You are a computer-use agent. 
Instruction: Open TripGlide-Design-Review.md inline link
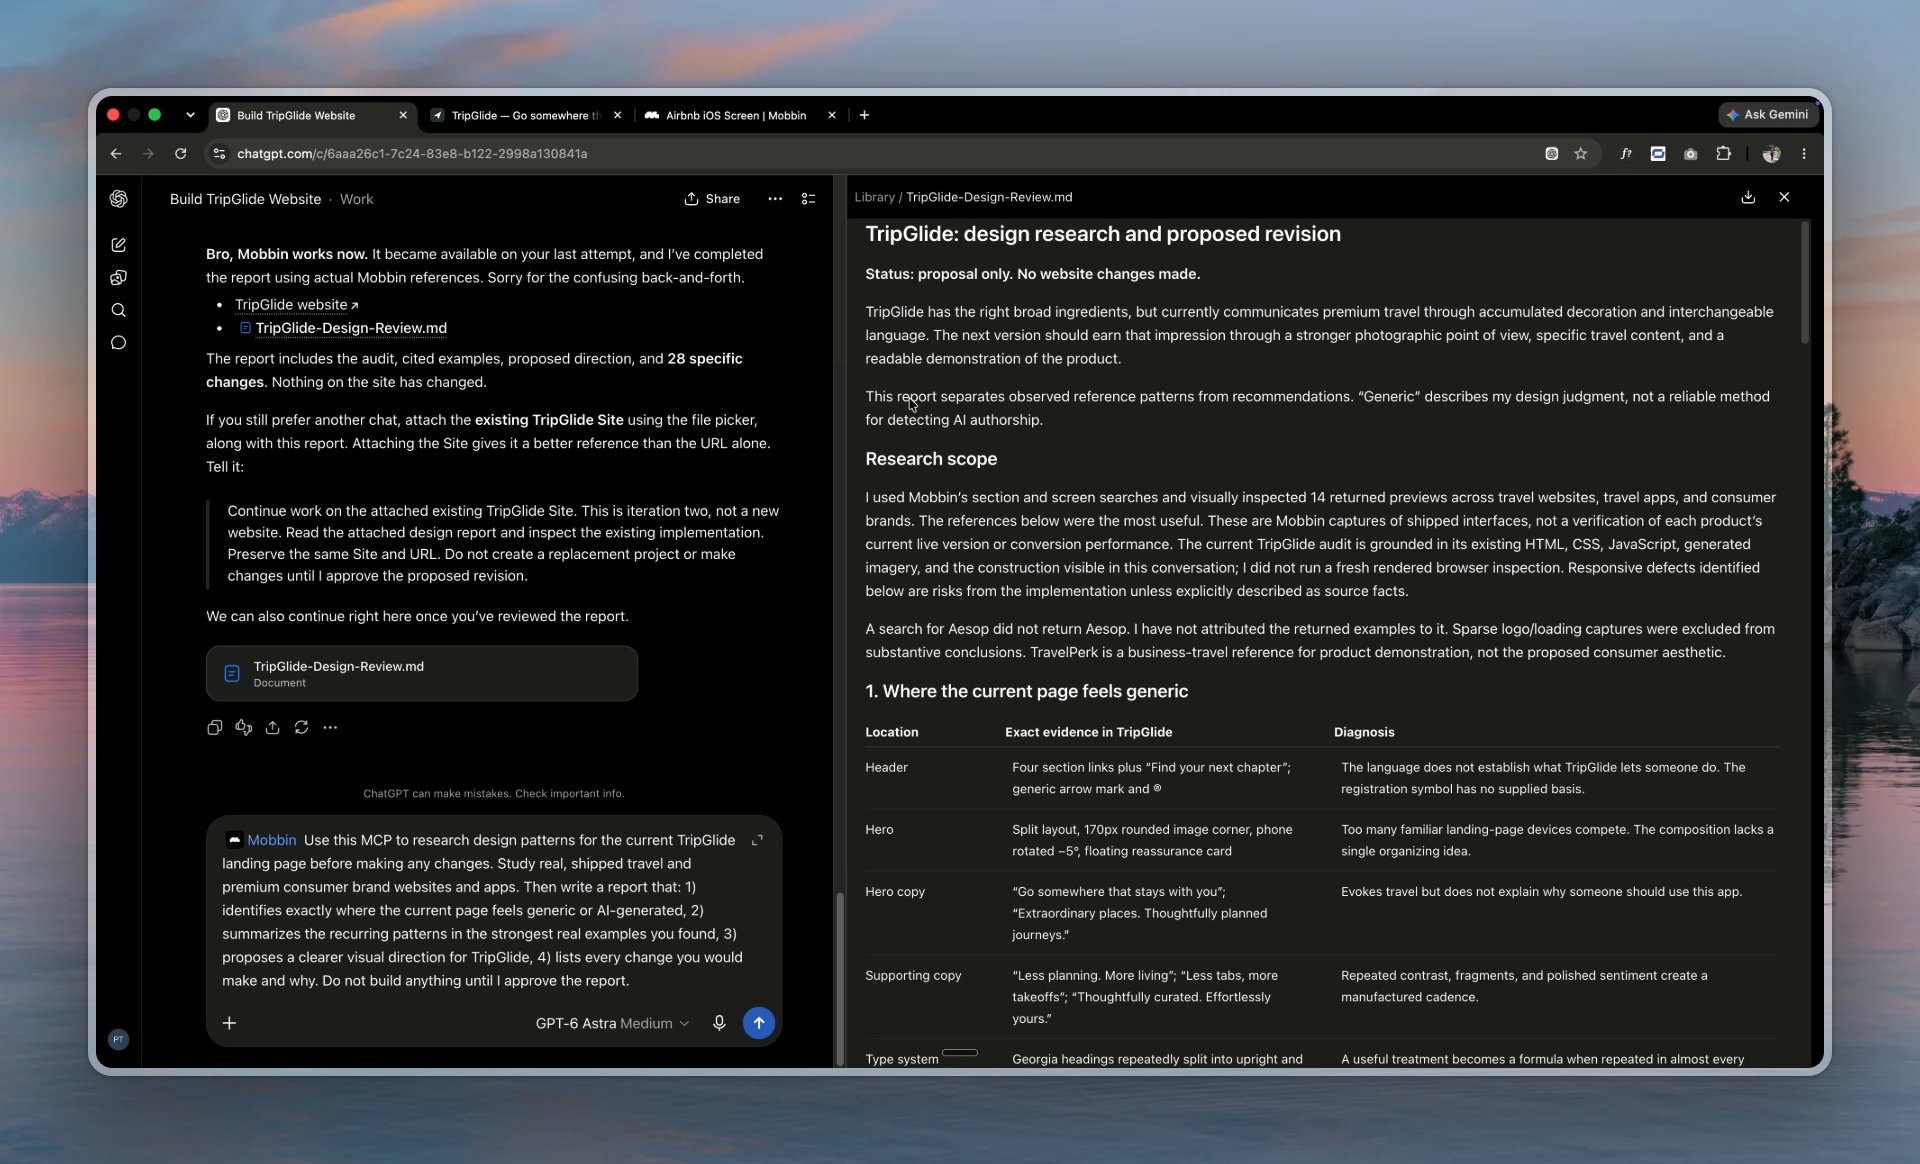343,328
